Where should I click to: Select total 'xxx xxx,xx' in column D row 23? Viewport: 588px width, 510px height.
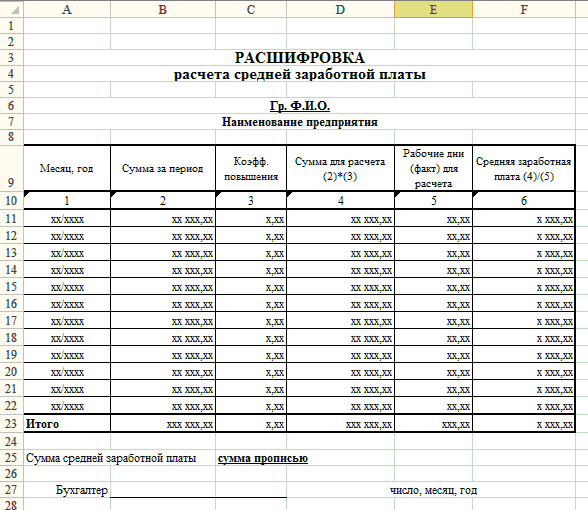pyautogui.click(x=340, y=424)
